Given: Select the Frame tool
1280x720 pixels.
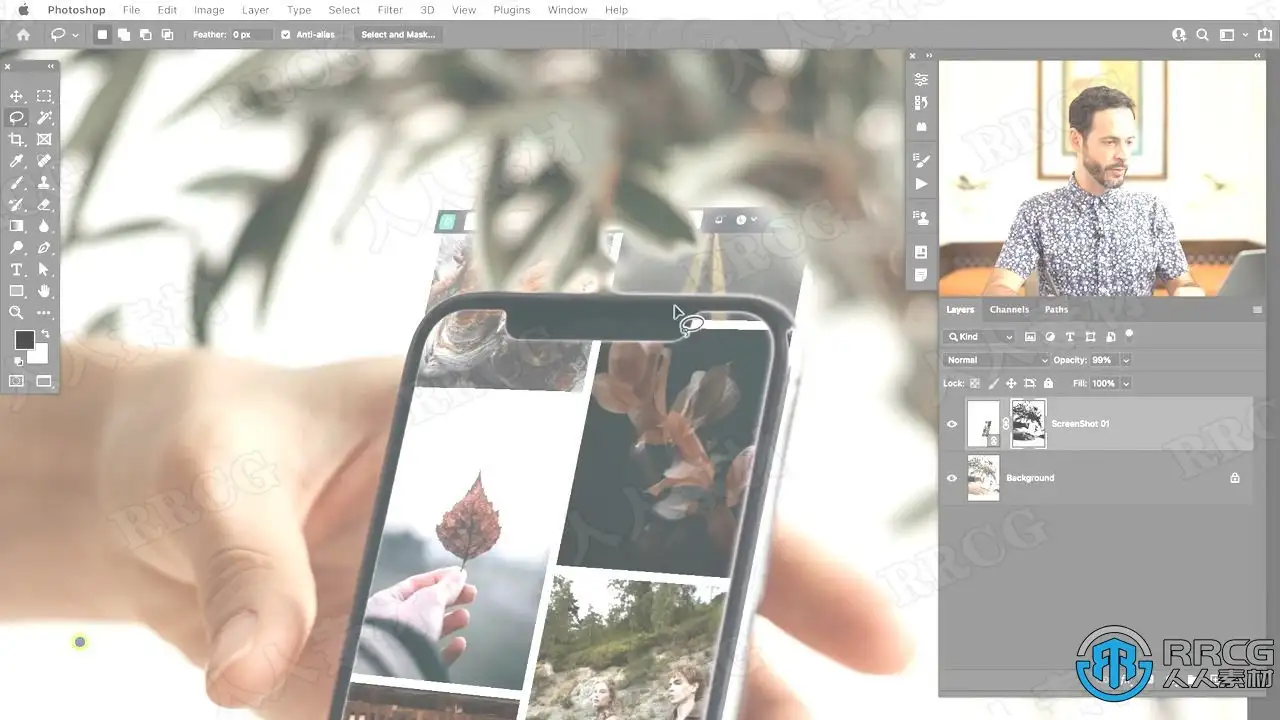Looking at the screenshot, I should (x=44, y=140).
